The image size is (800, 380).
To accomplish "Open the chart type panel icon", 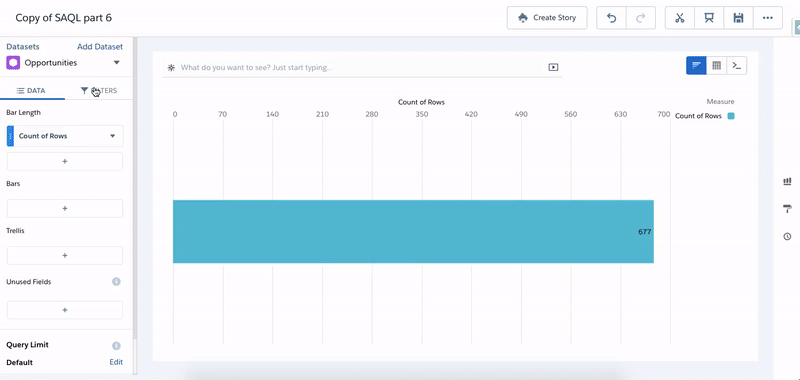I will pyautogui.click(x=787, y=182).
